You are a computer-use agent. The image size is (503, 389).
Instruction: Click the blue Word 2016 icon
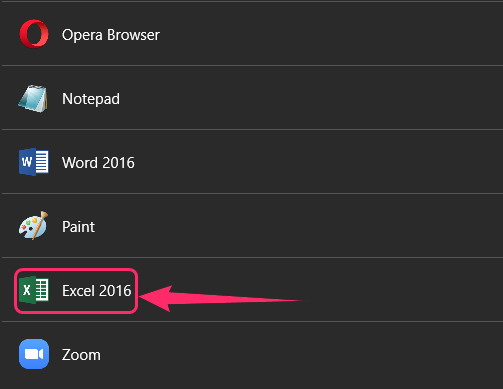[x=34, y=162]
